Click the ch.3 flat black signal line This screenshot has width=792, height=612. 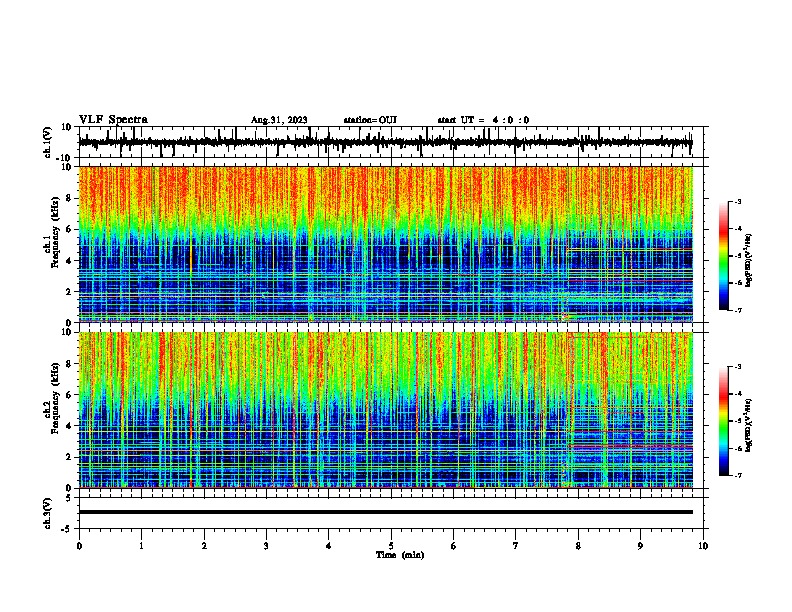(385, 512)
